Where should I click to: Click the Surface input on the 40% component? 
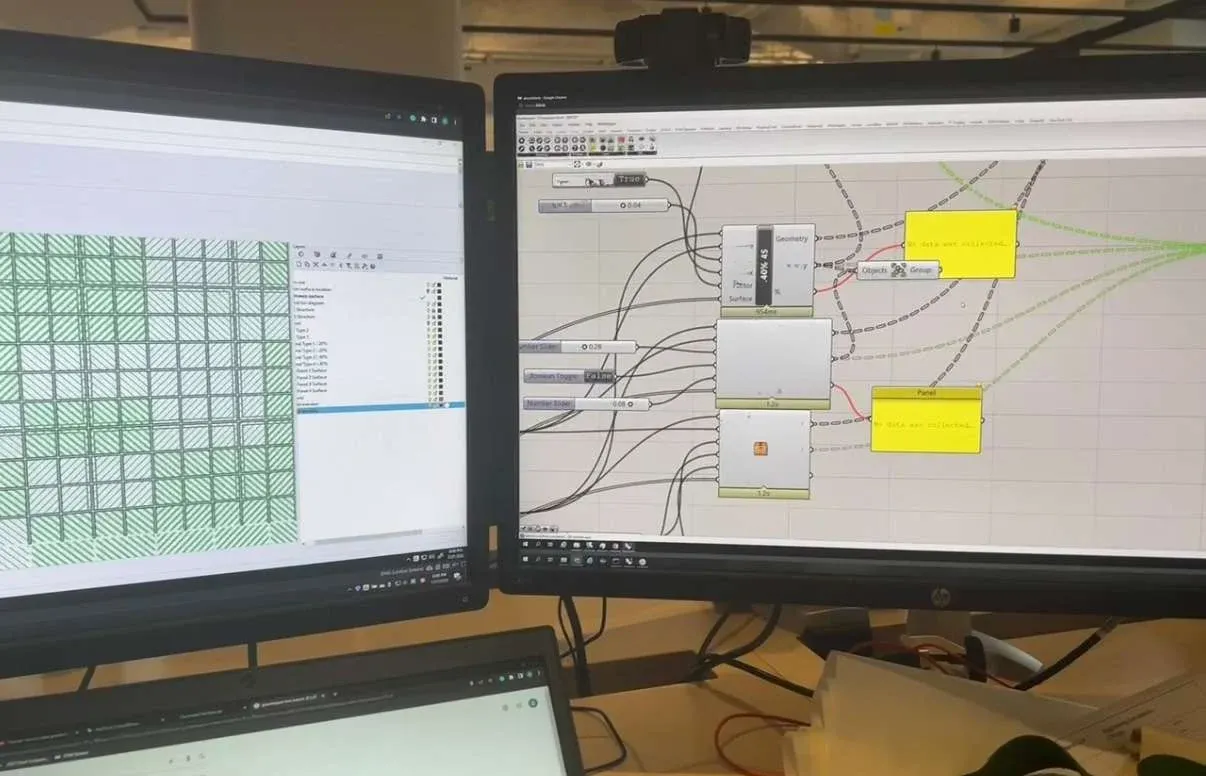point(740,298)
